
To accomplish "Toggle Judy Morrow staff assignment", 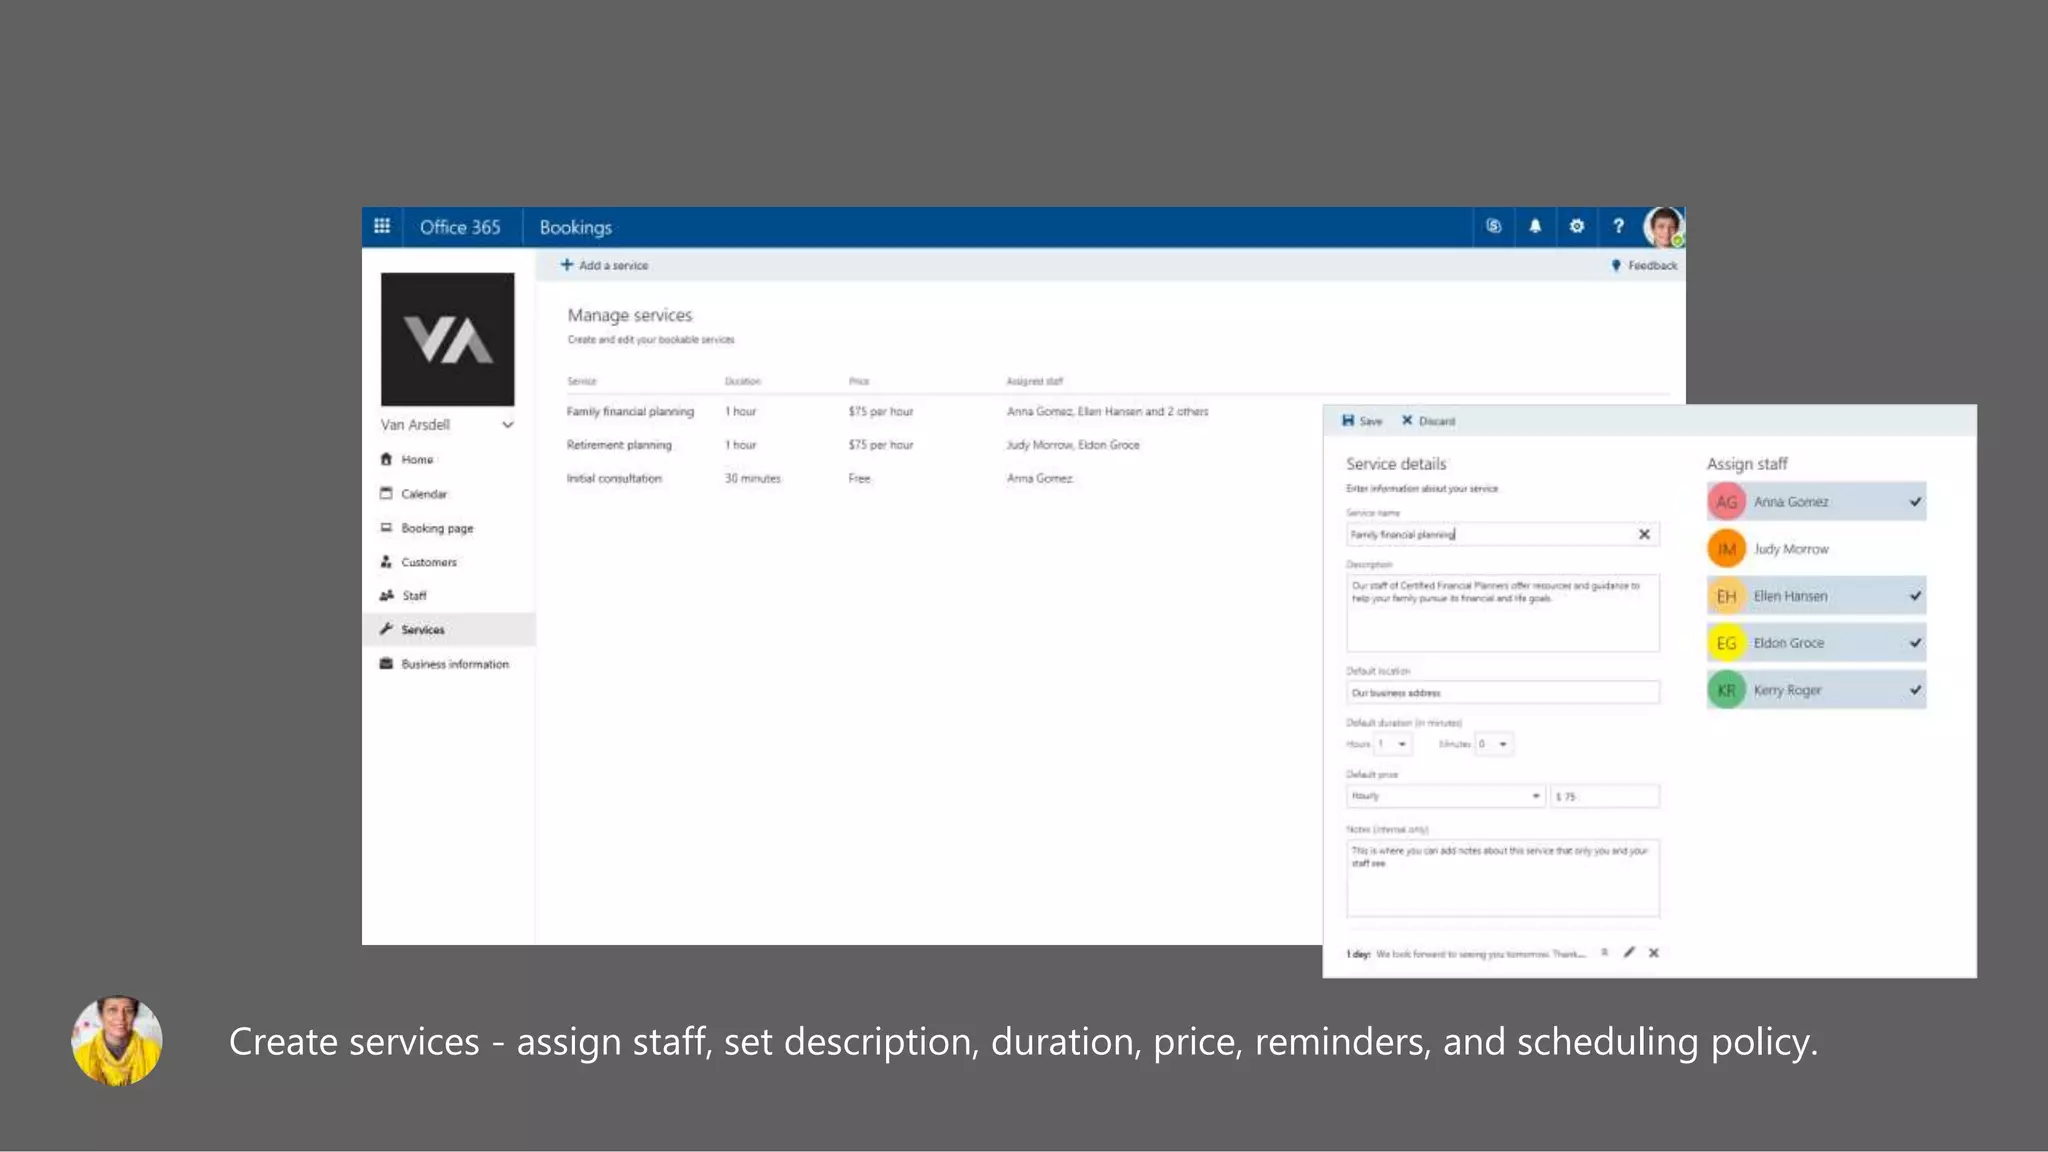I will click(x=1816, y=549).
